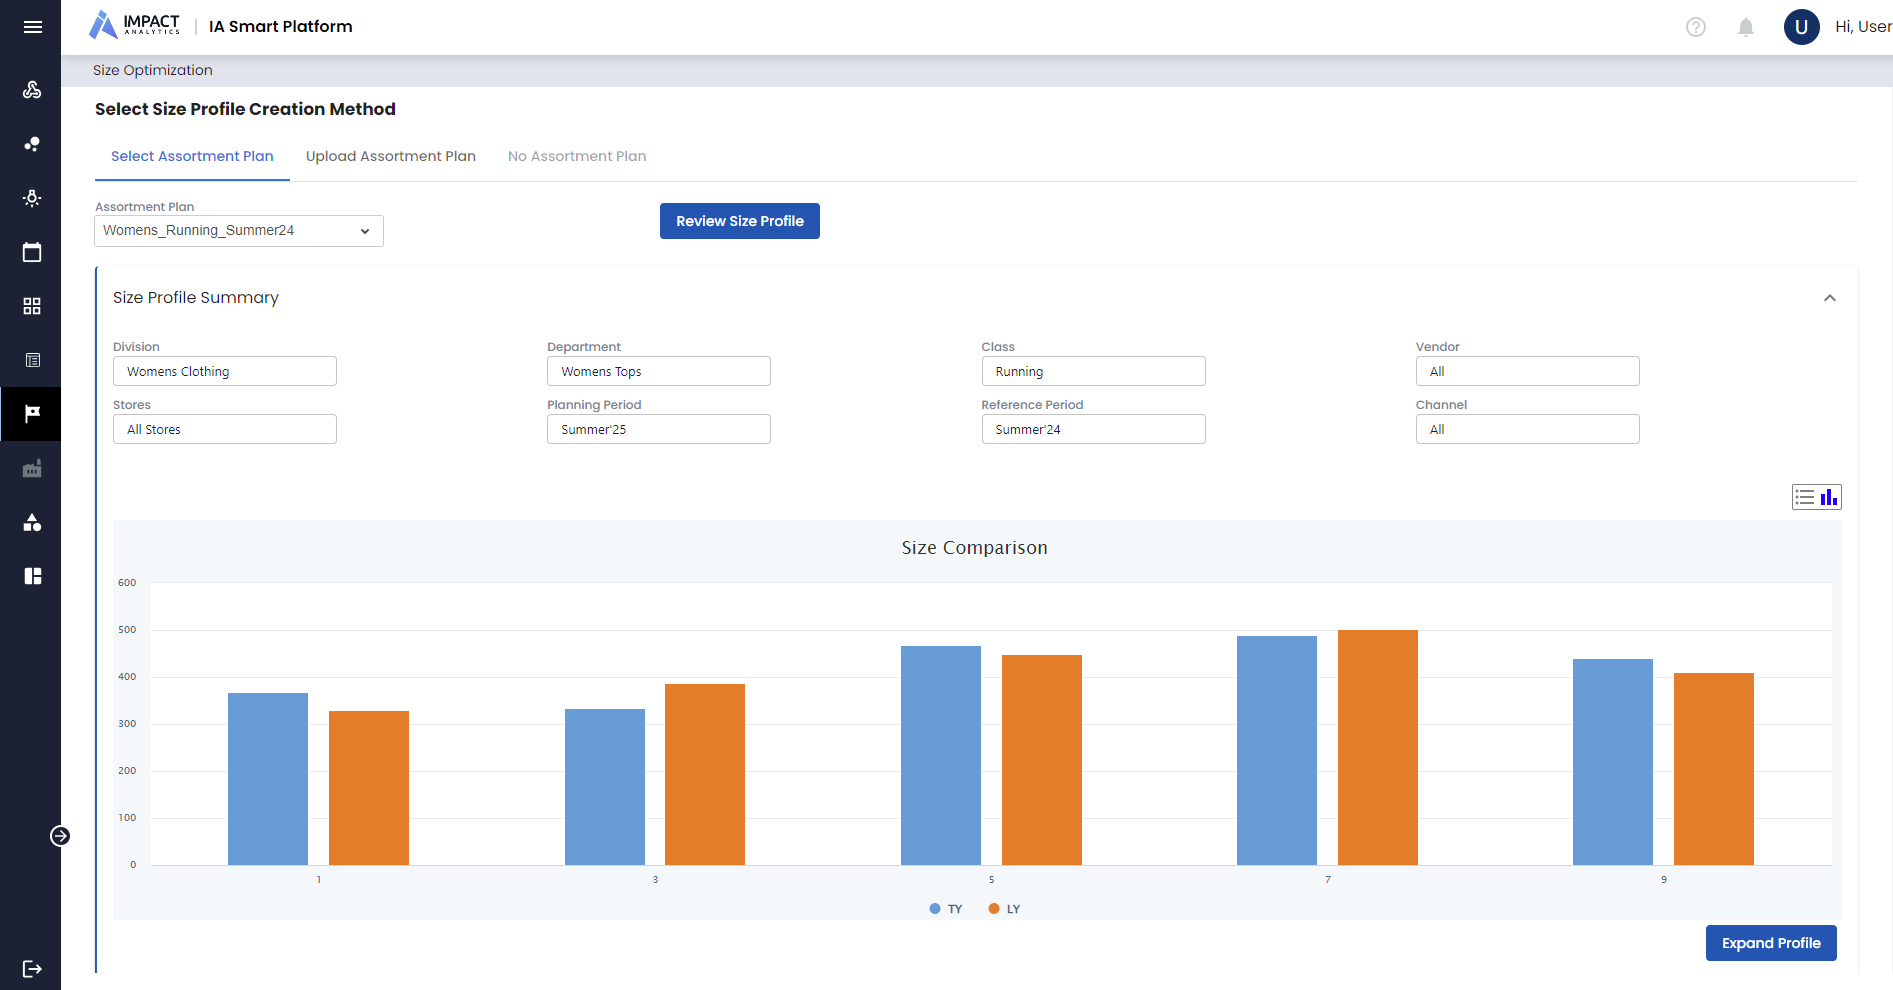Click the Size Comparison chart title
1893x990 pixels.
[975, 548]
